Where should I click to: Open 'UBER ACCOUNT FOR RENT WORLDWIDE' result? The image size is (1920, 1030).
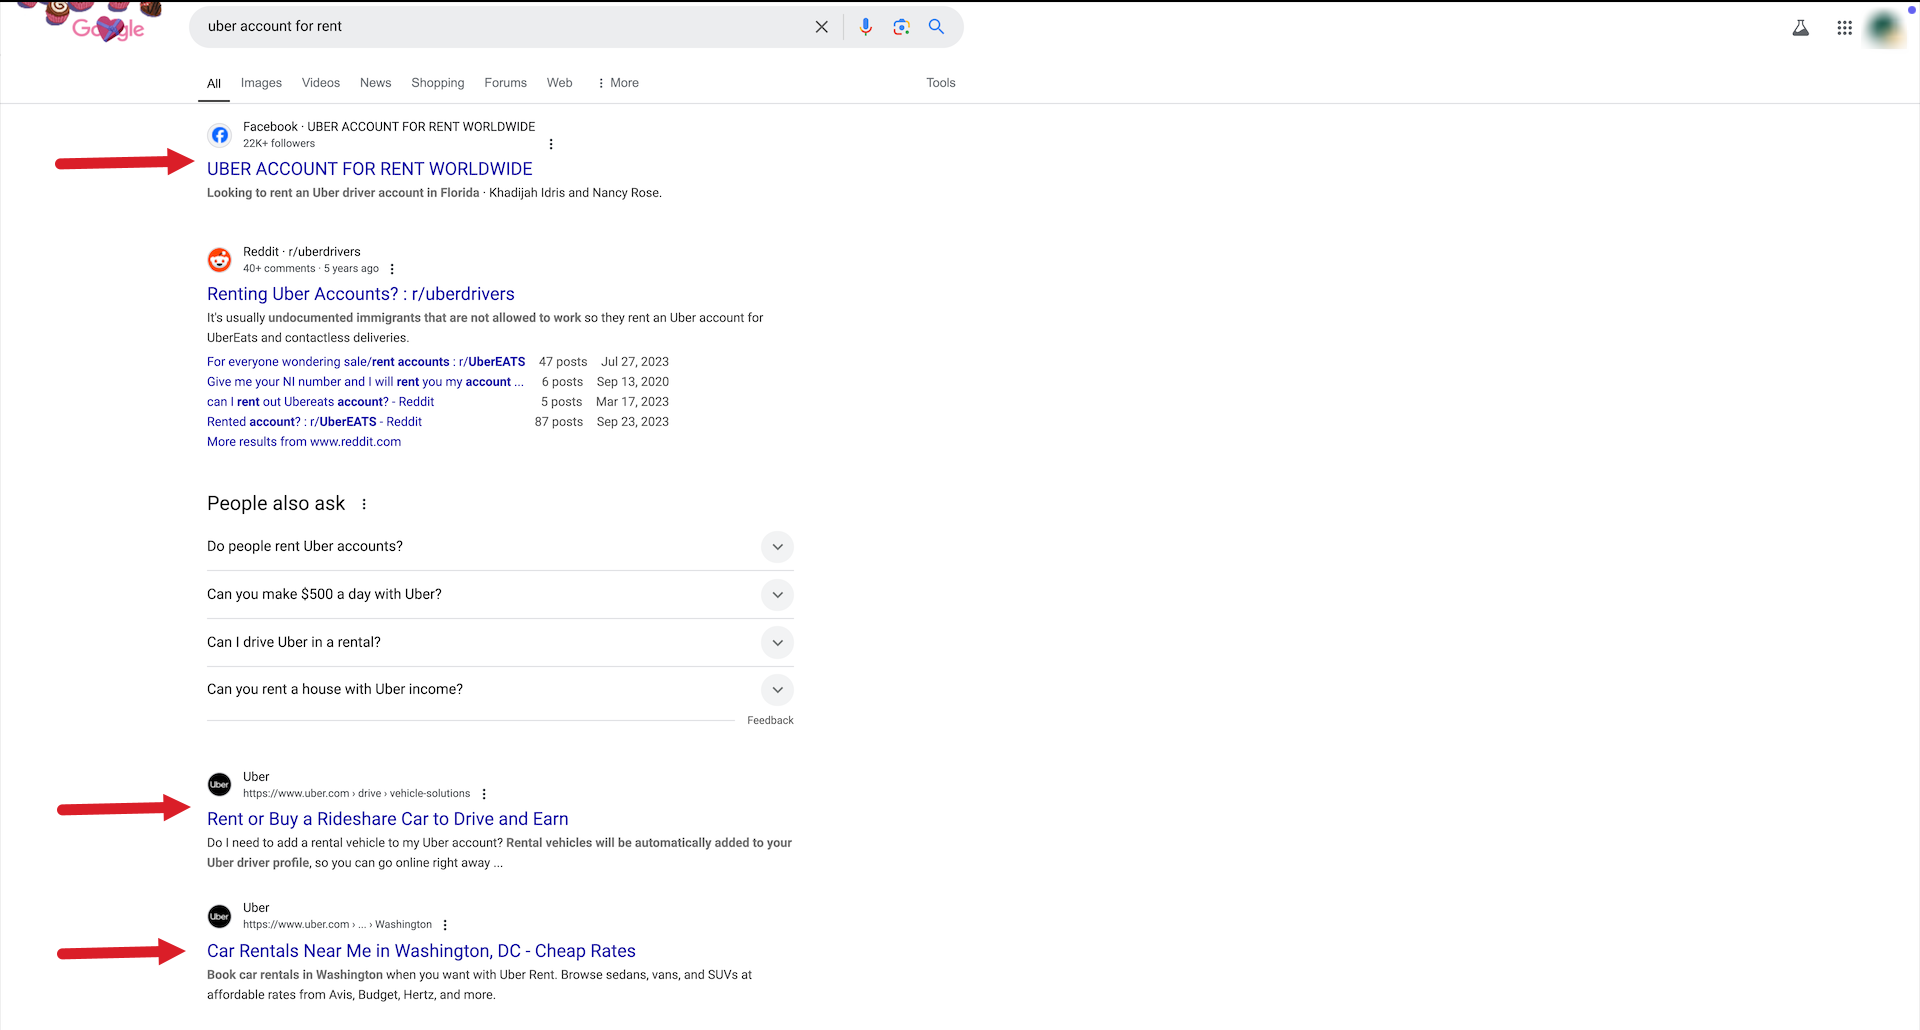click(370, 169)
